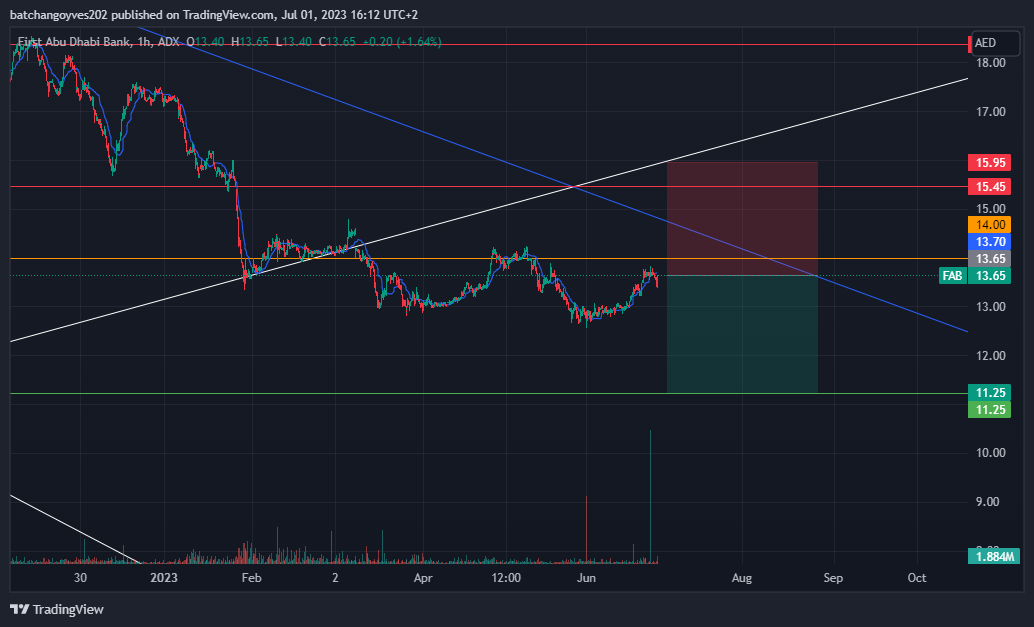Click the 1.884M volume label
1034x627 pixels.
click(994, 556)
